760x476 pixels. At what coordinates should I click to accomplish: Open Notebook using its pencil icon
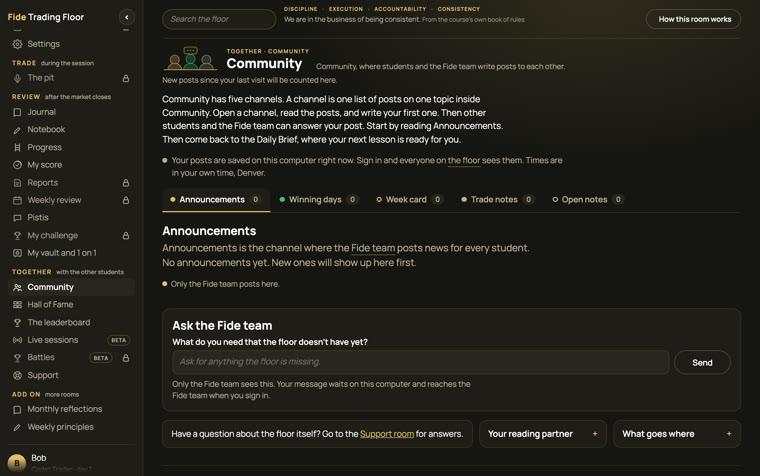[17, 130]
